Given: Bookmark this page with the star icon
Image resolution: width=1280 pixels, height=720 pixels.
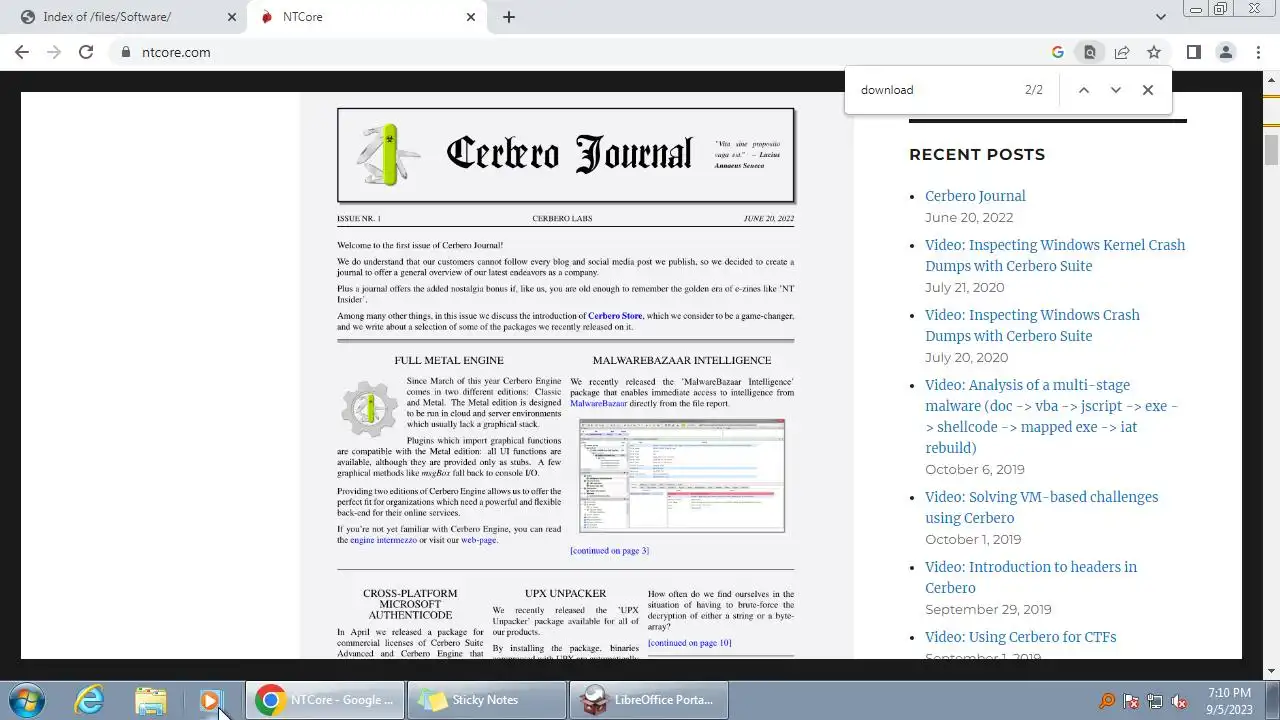Looking at the screenshot, I should click(1154, 52).
